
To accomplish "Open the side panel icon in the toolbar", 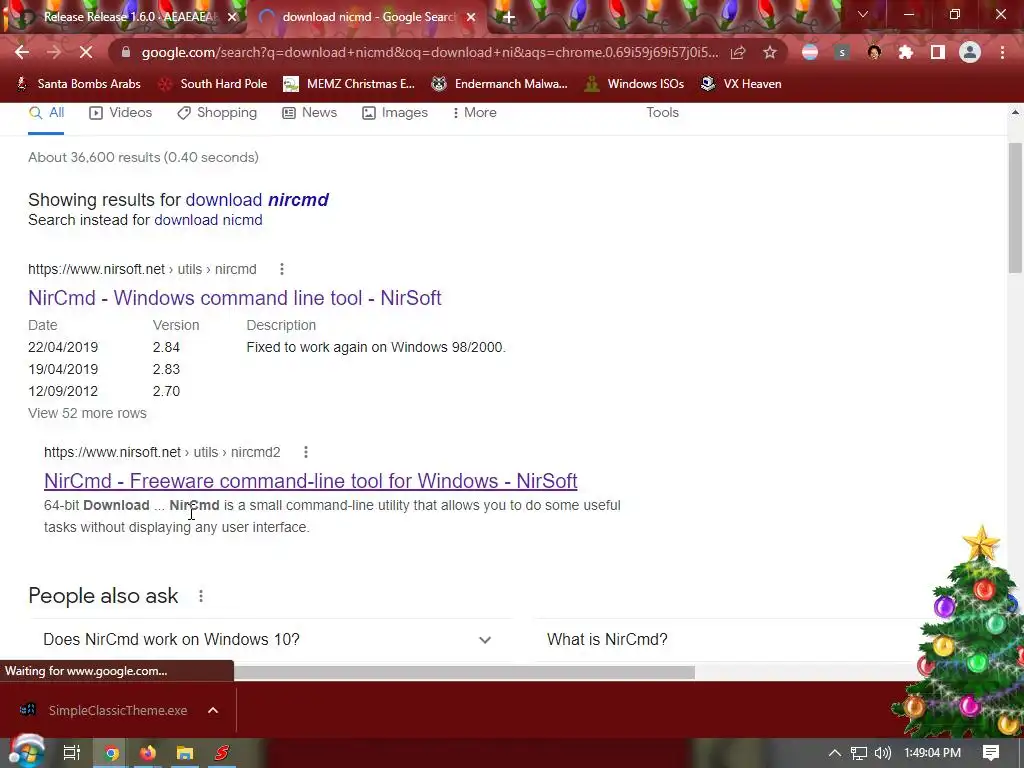I will point(938,52).
